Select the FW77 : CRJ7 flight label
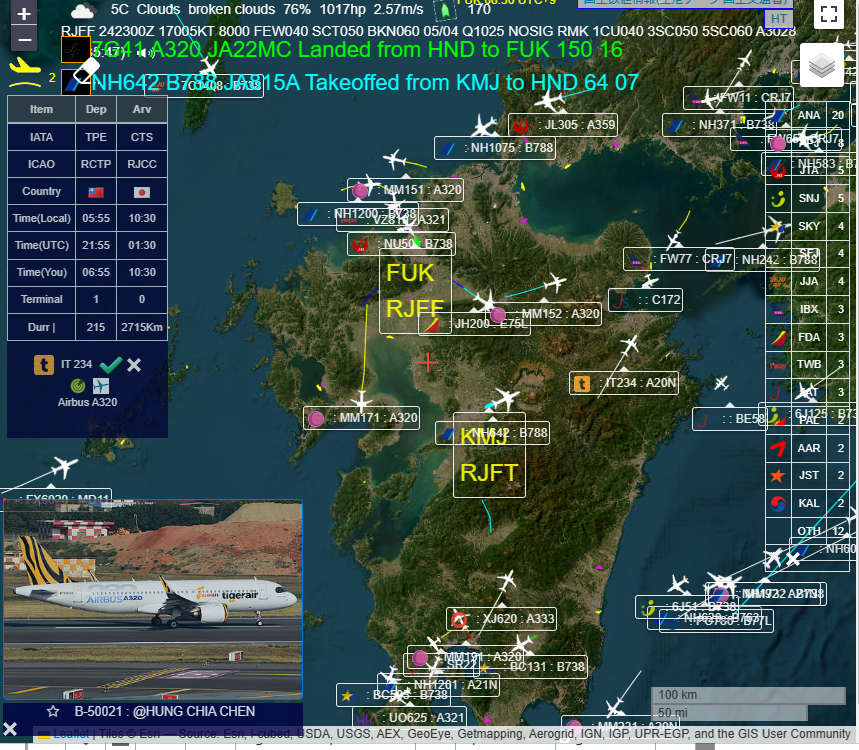The height and width of the screenshot is (750, 859). coord(679,259)
